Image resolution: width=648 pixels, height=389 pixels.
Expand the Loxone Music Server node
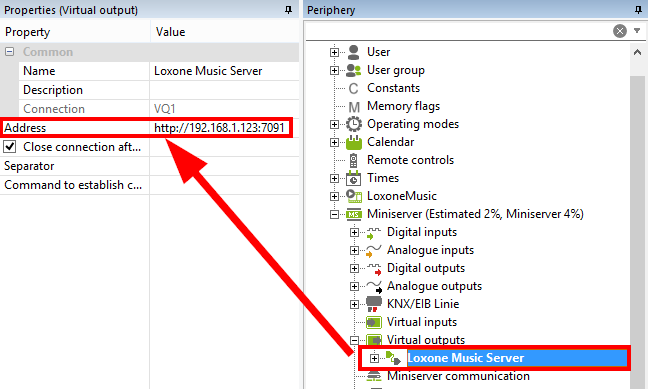click(x=374, y=358)
